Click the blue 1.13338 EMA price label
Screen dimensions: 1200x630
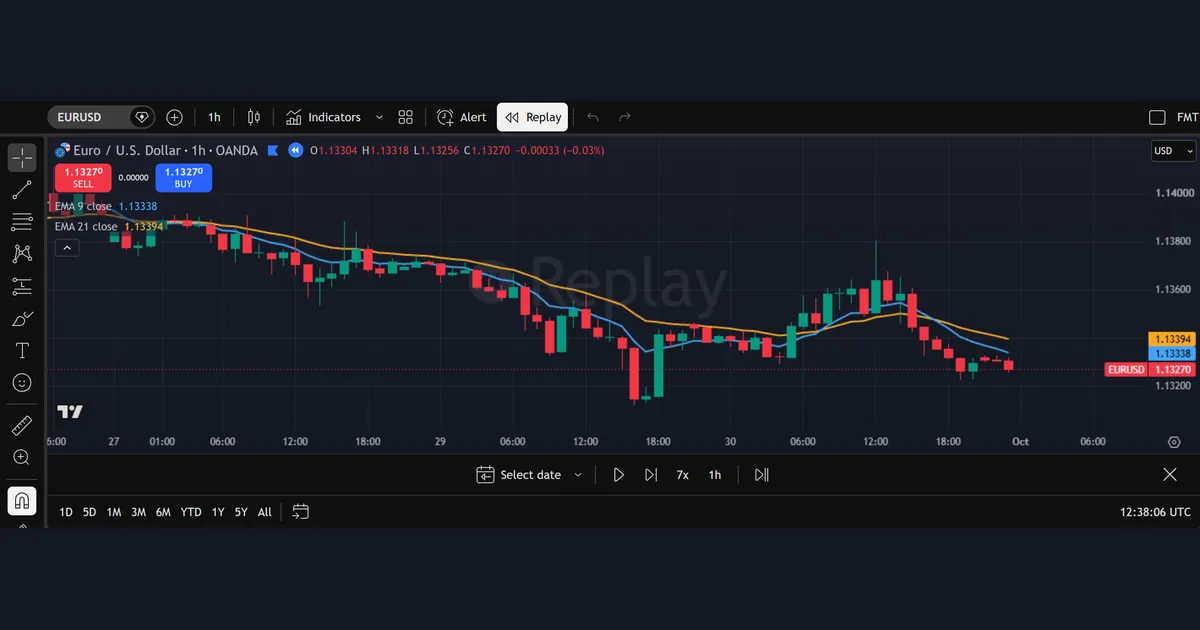click(1173, 354)
